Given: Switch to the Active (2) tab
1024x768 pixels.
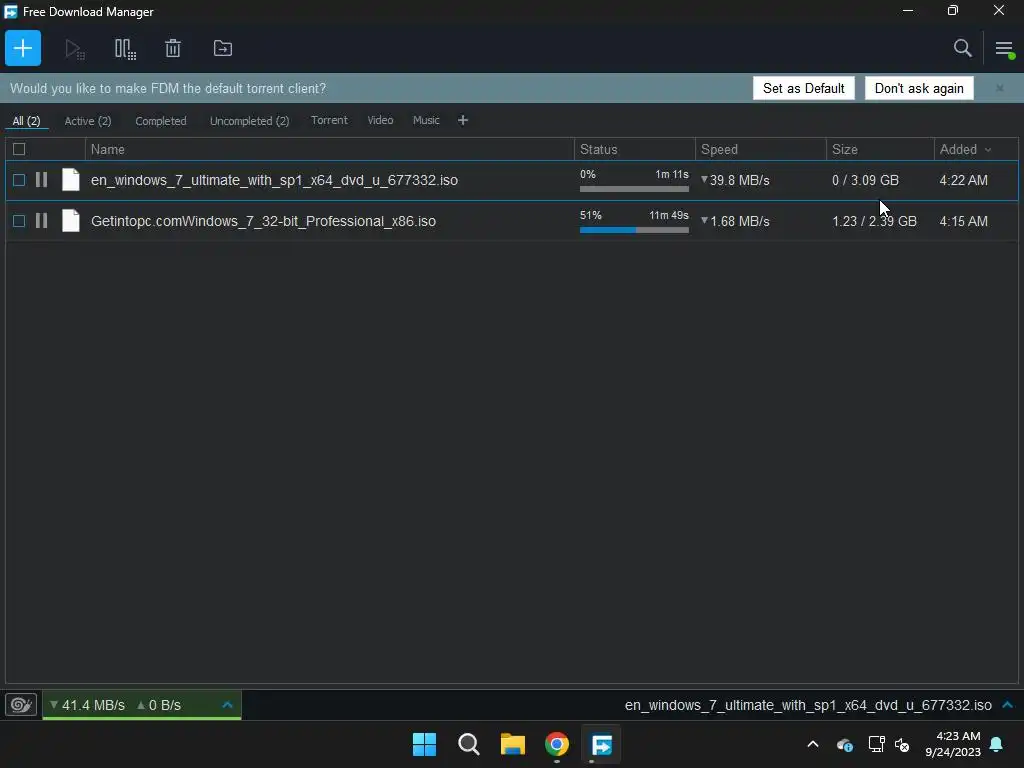Looking at the screenshot, I should (88, 121).
